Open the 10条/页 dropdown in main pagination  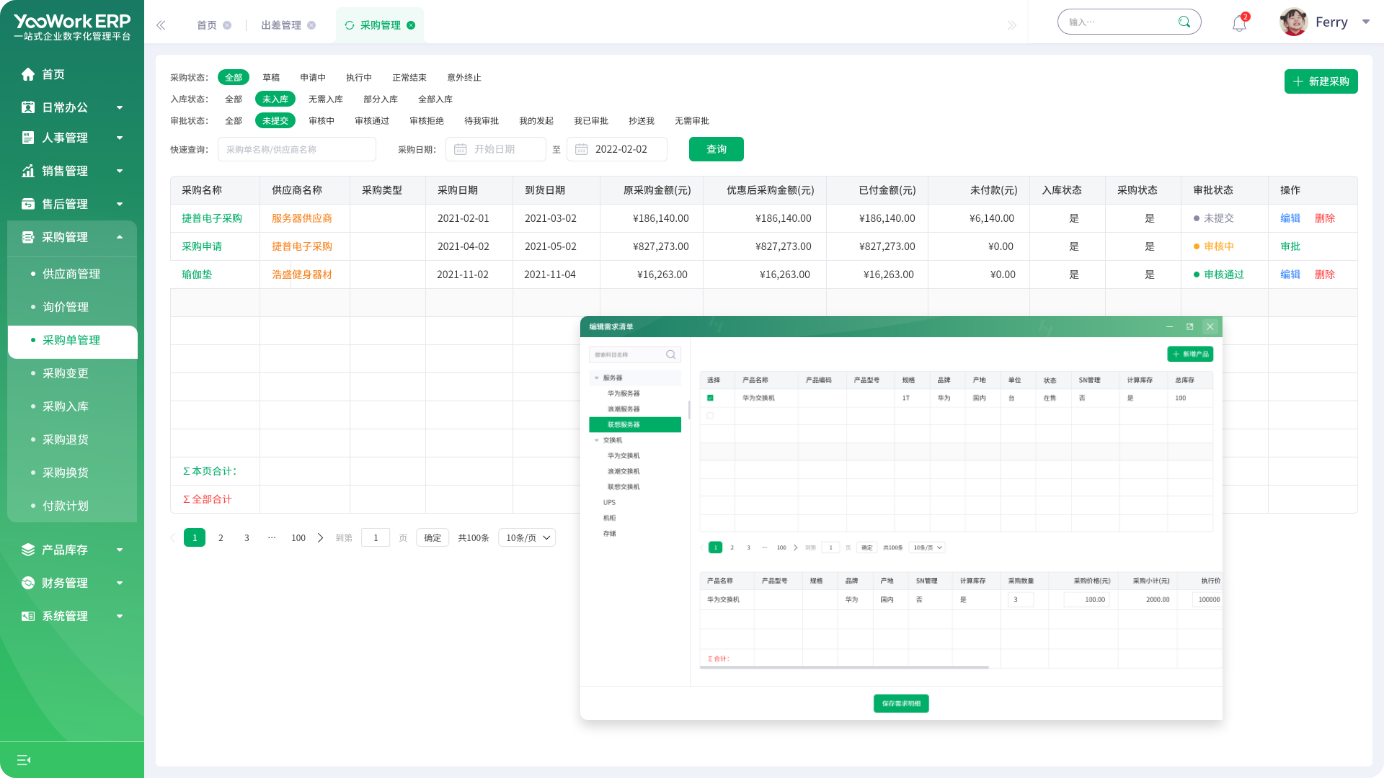click(527, 537)
